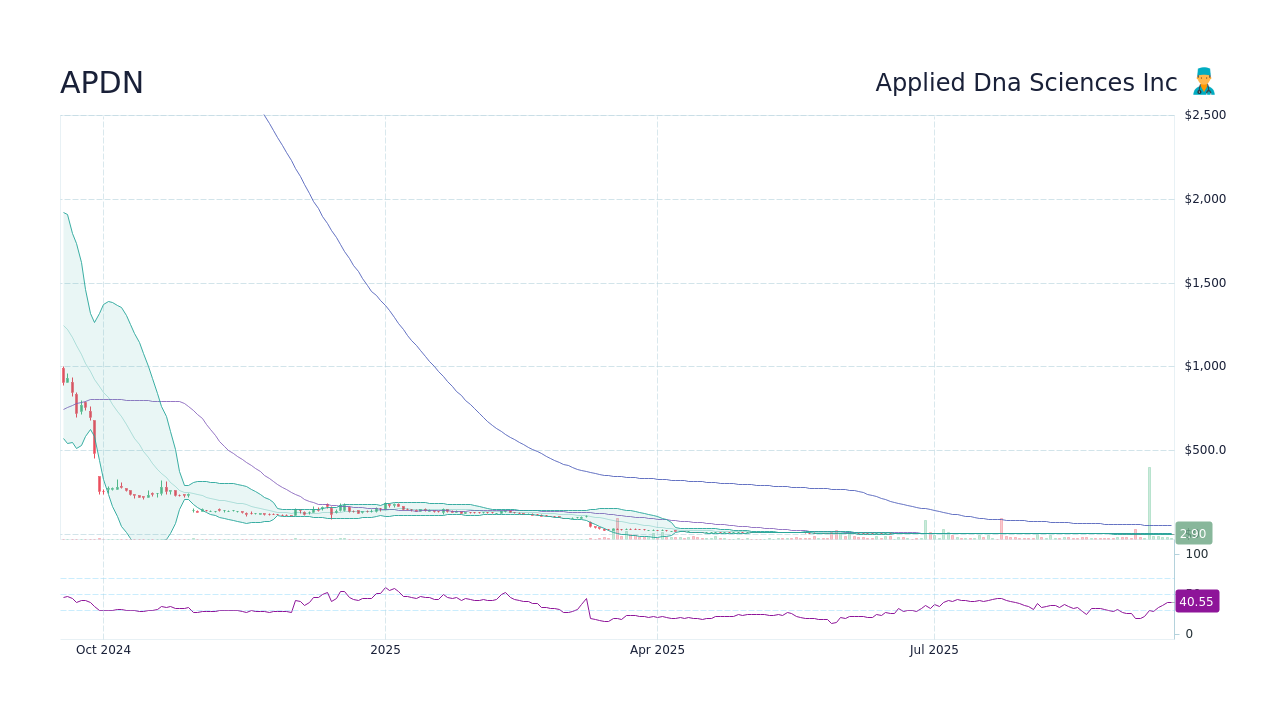Click the 2025 date axis label
Screen dimensions: 1280x720
pyautogui.click(x=385, y=649)
